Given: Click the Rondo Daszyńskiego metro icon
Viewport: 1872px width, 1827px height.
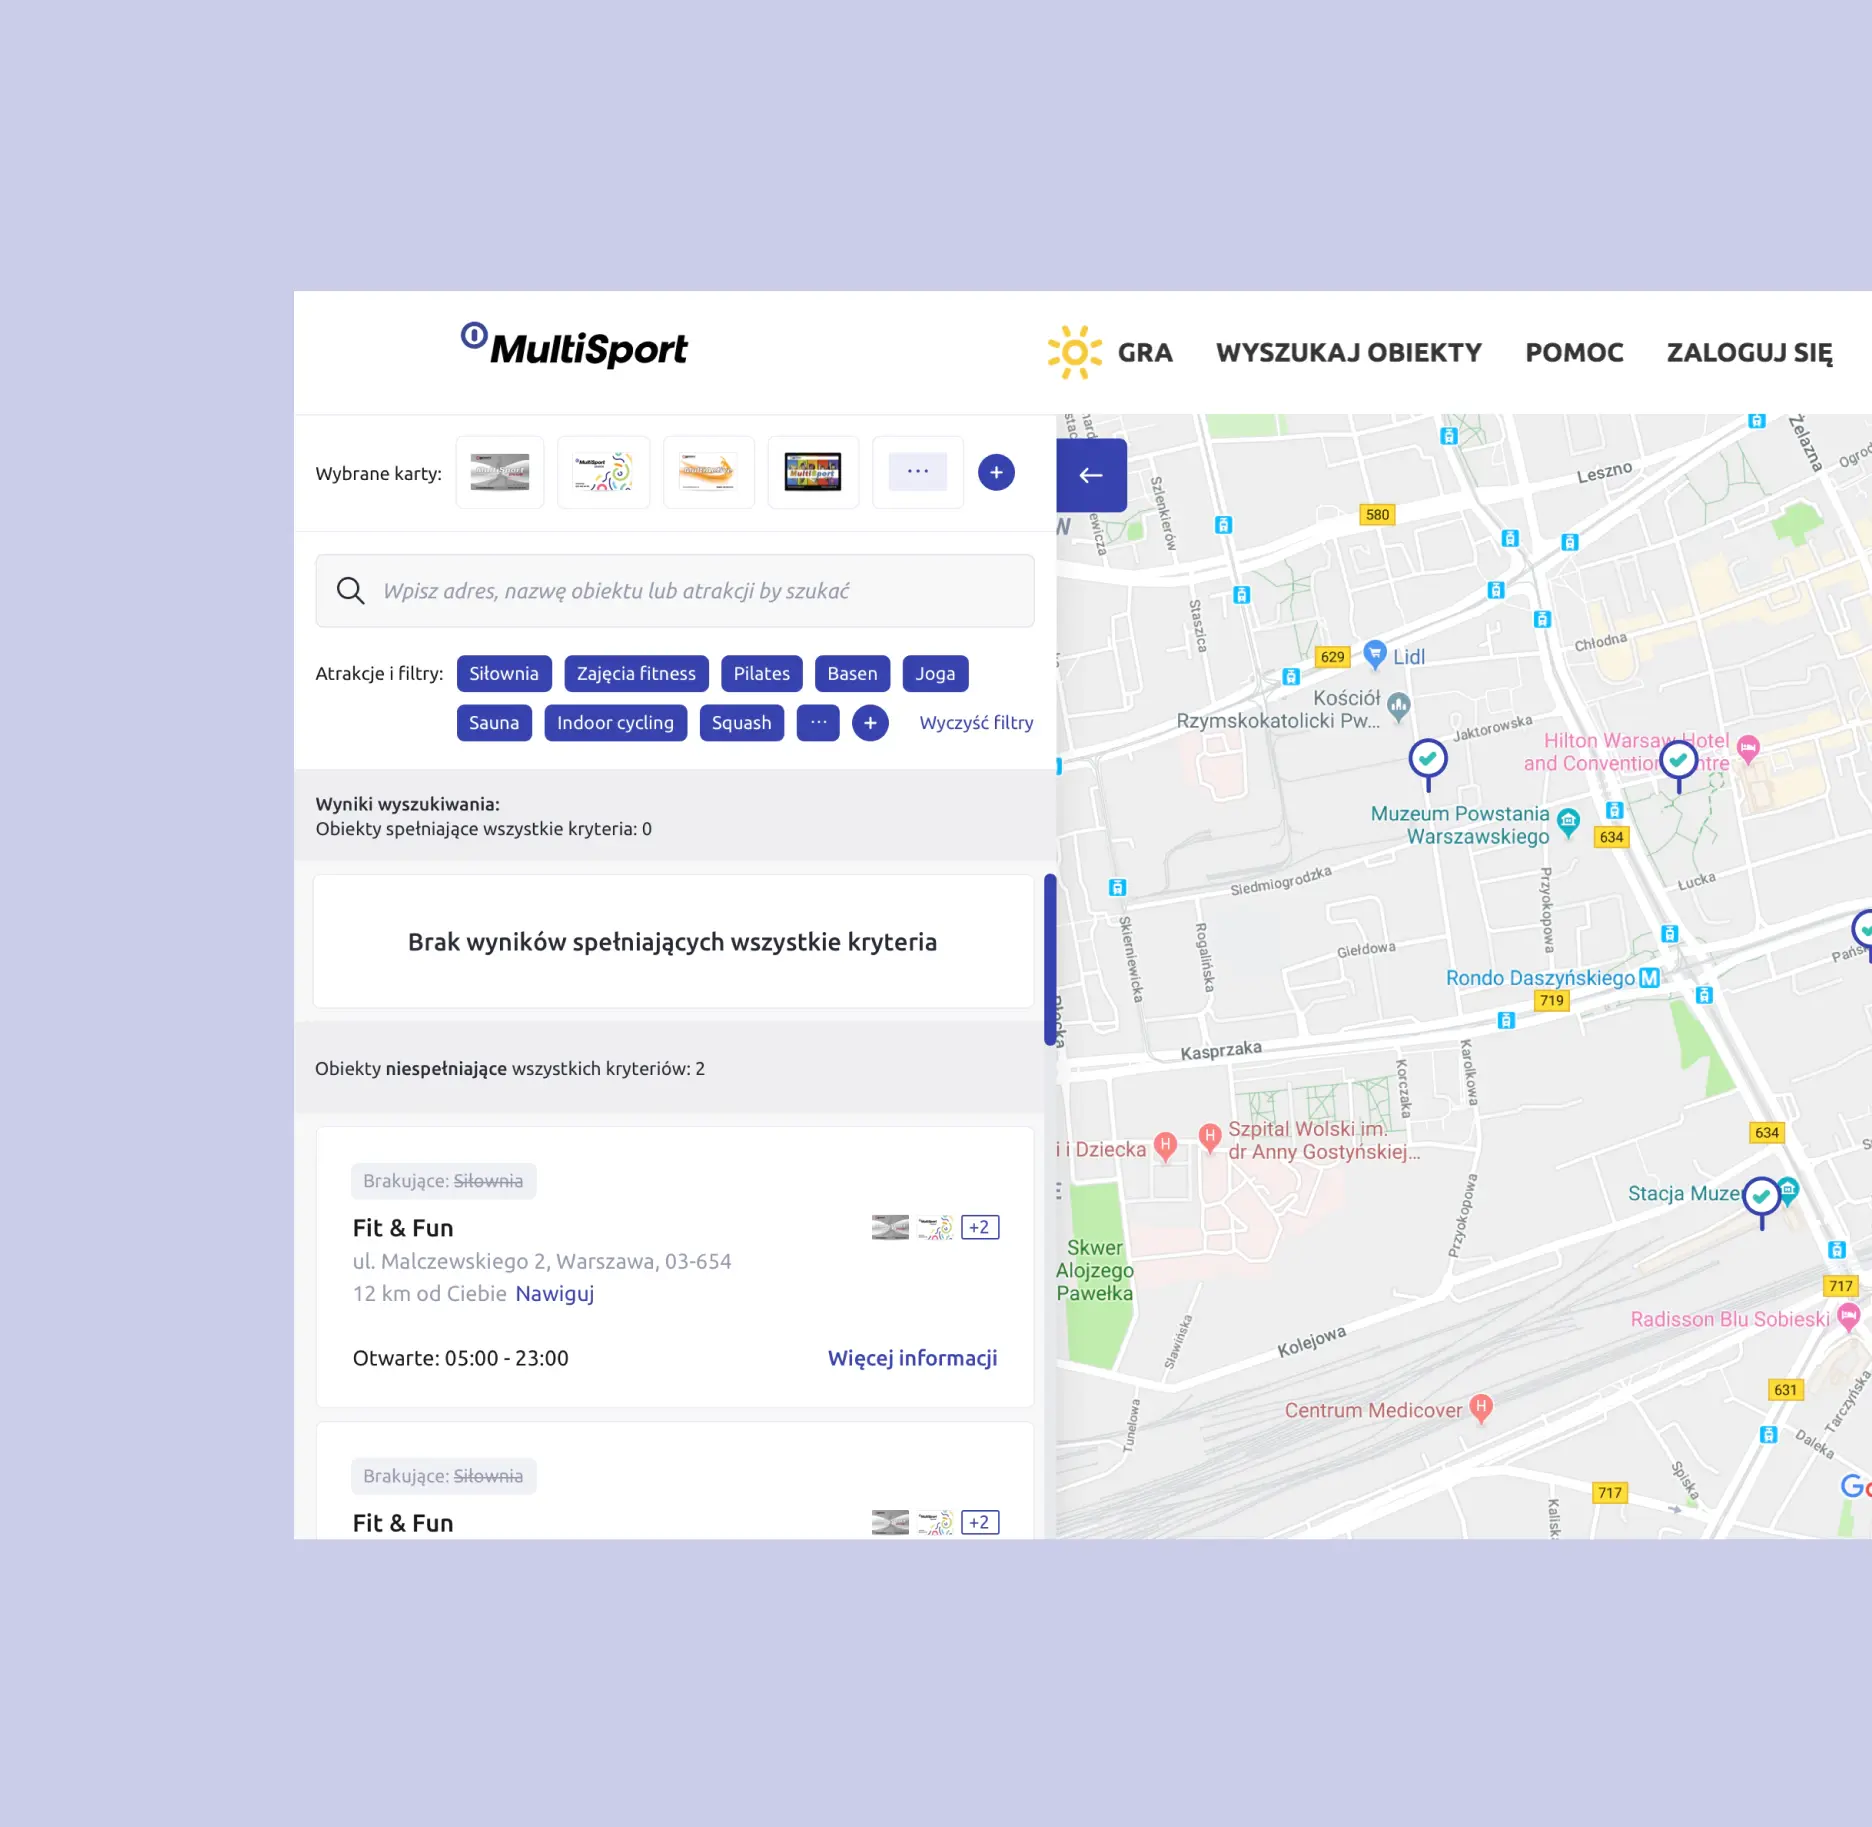Looking at the screenshot, I should point(1649,978).
